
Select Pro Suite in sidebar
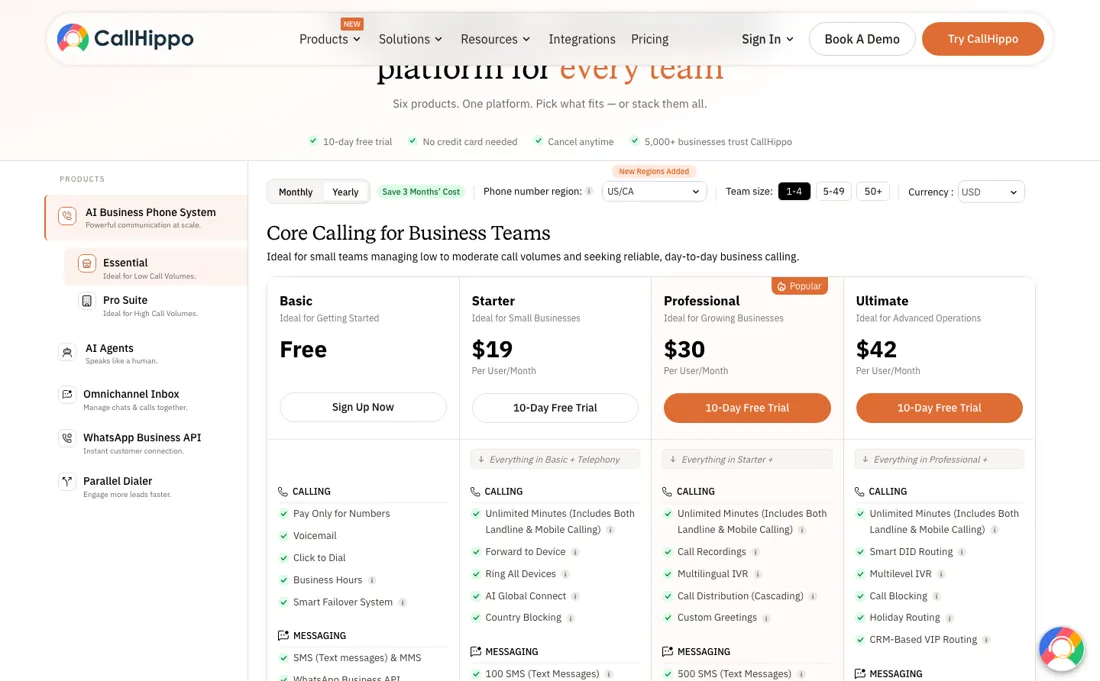tap(155, 305)
